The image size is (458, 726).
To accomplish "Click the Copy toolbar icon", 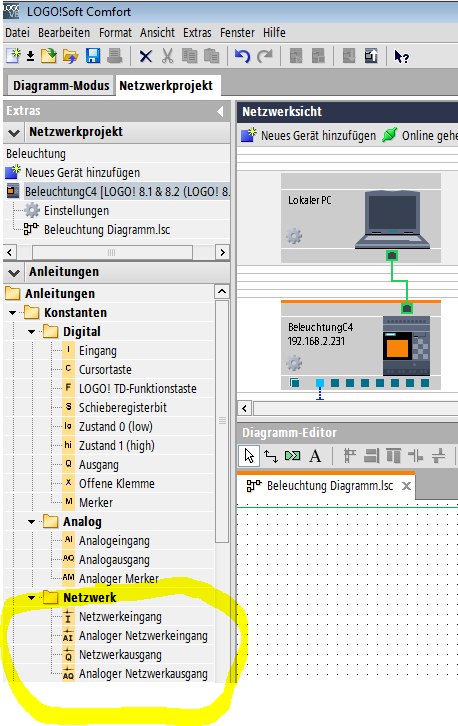I will (x=189, y=56).
